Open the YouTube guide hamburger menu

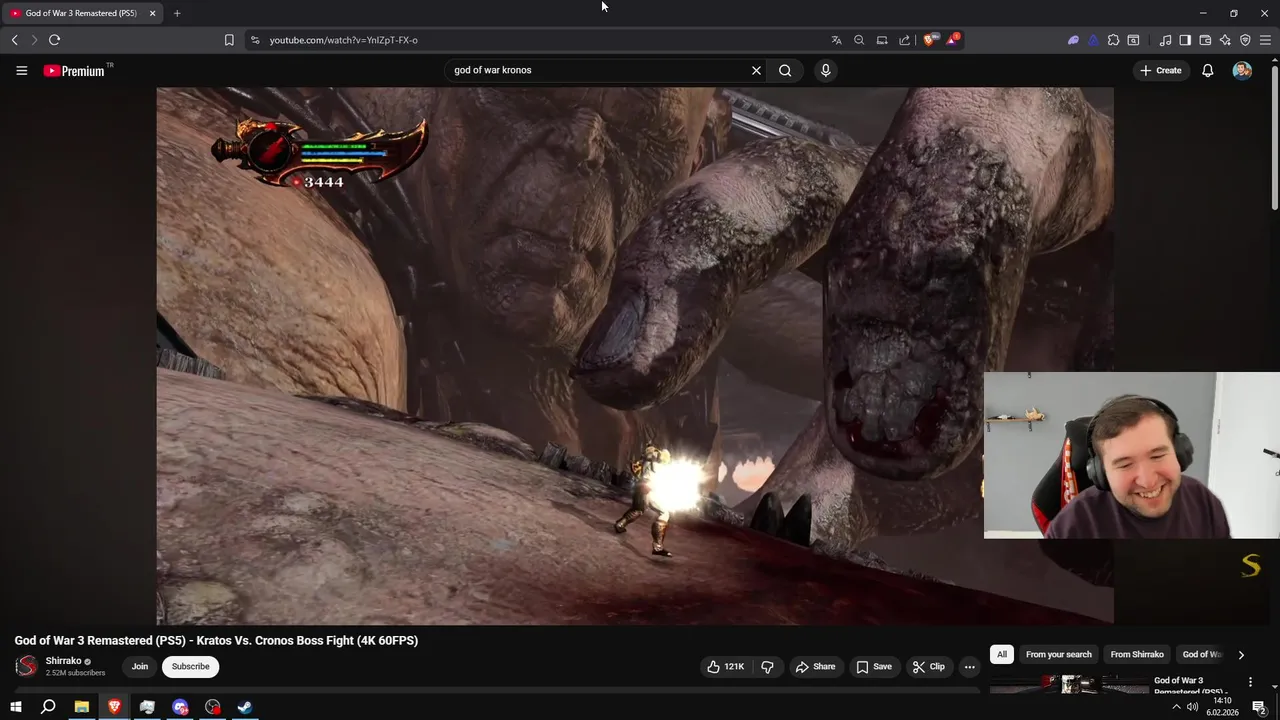coord(21,70)
